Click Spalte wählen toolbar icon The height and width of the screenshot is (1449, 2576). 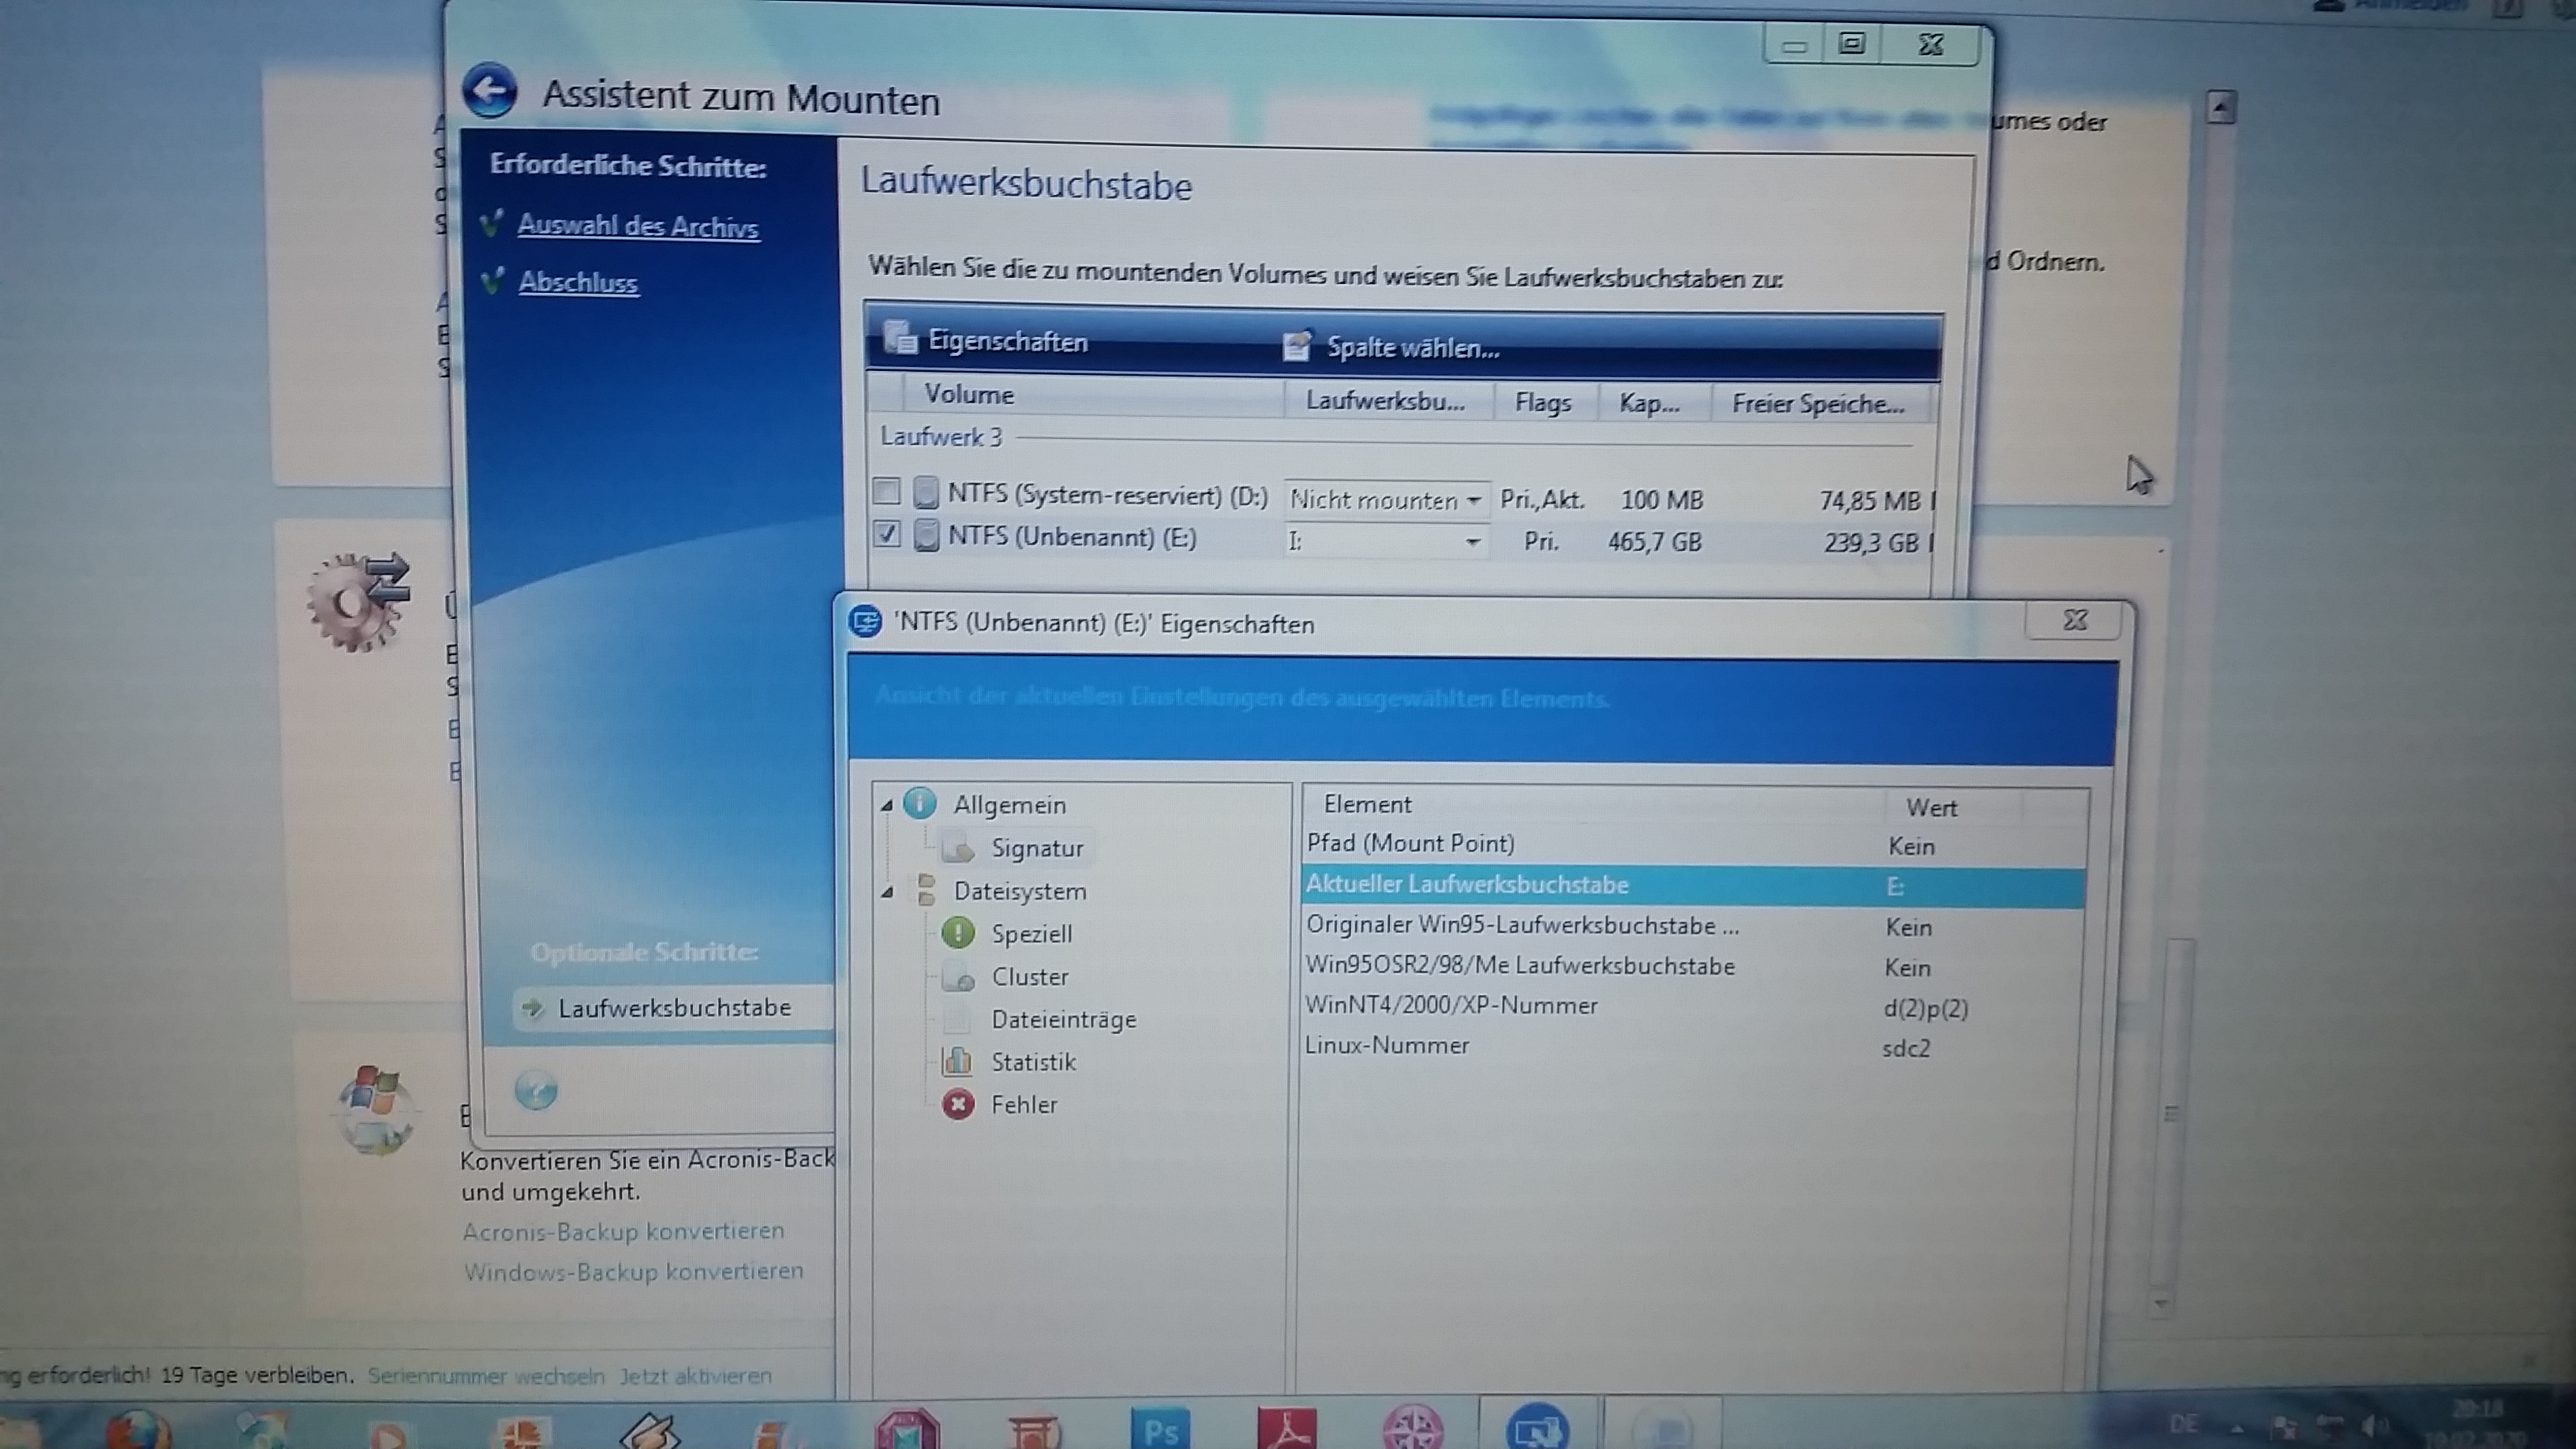(1297, 346)
